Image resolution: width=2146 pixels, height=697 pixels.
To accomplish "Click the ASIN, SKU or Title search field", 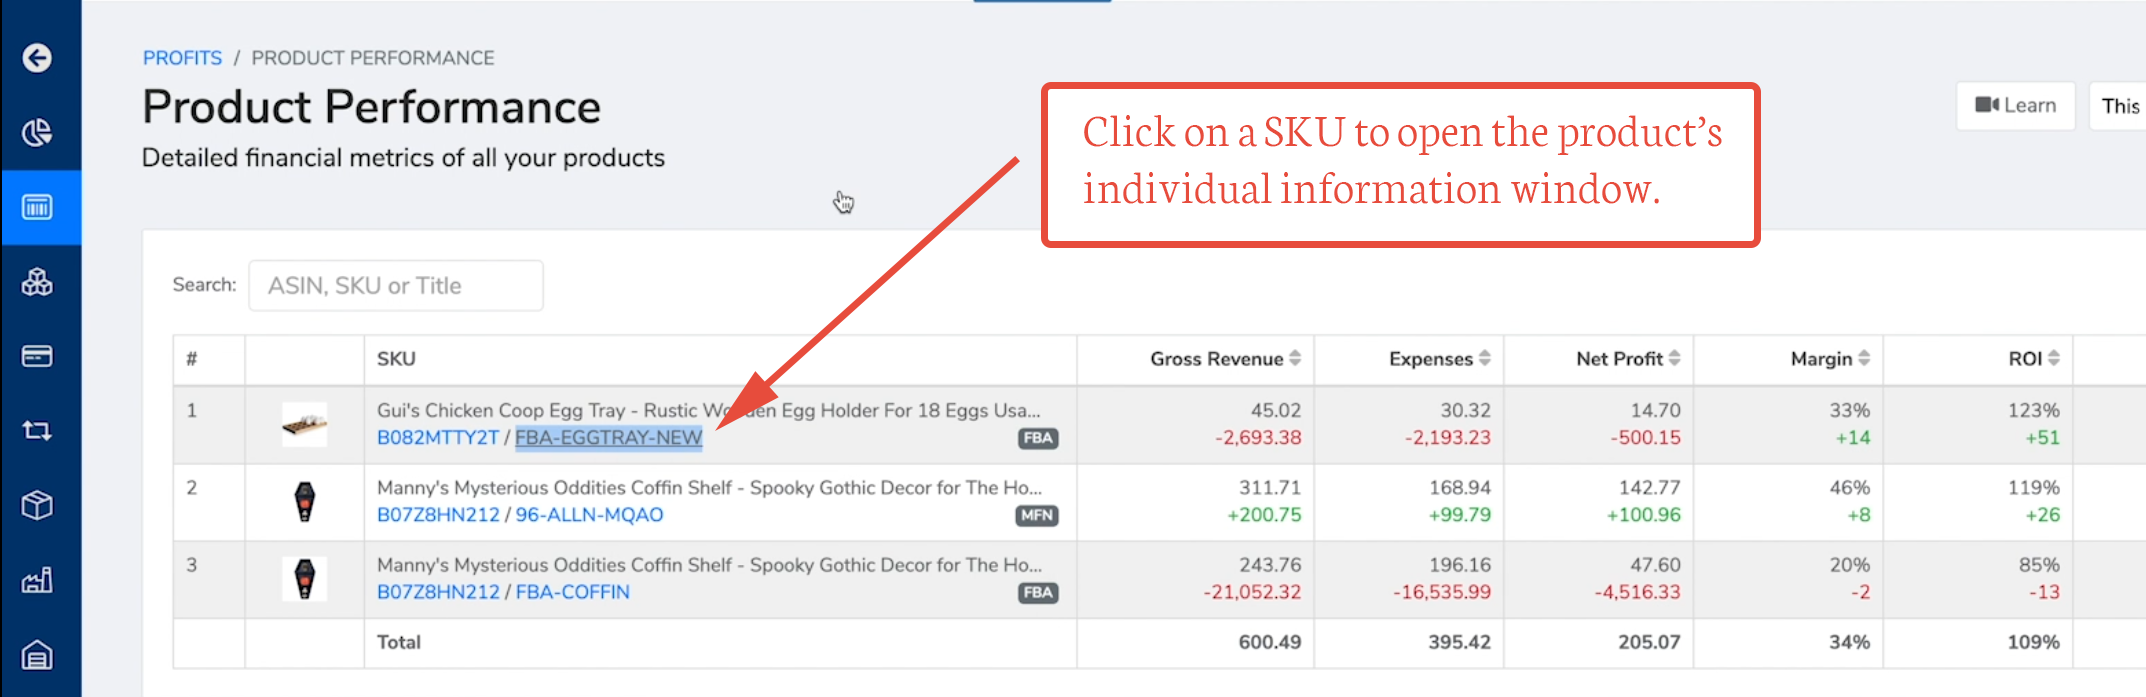I will pyautogui.click(x=396, y=286).
